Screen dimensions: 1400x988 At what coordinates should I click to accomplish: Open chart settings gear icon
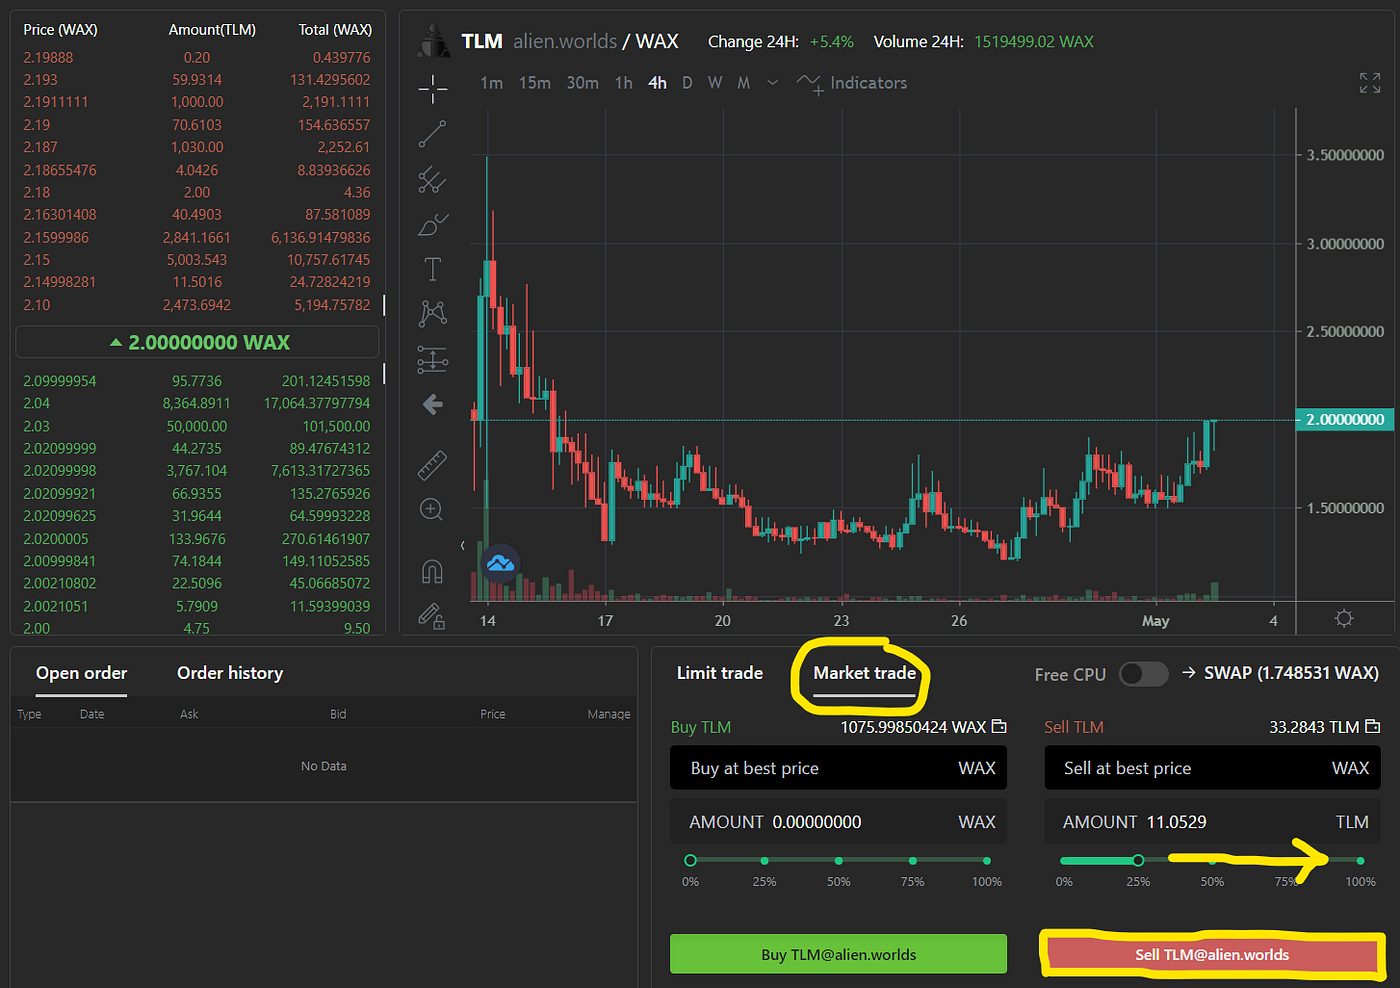[1344, 619]
